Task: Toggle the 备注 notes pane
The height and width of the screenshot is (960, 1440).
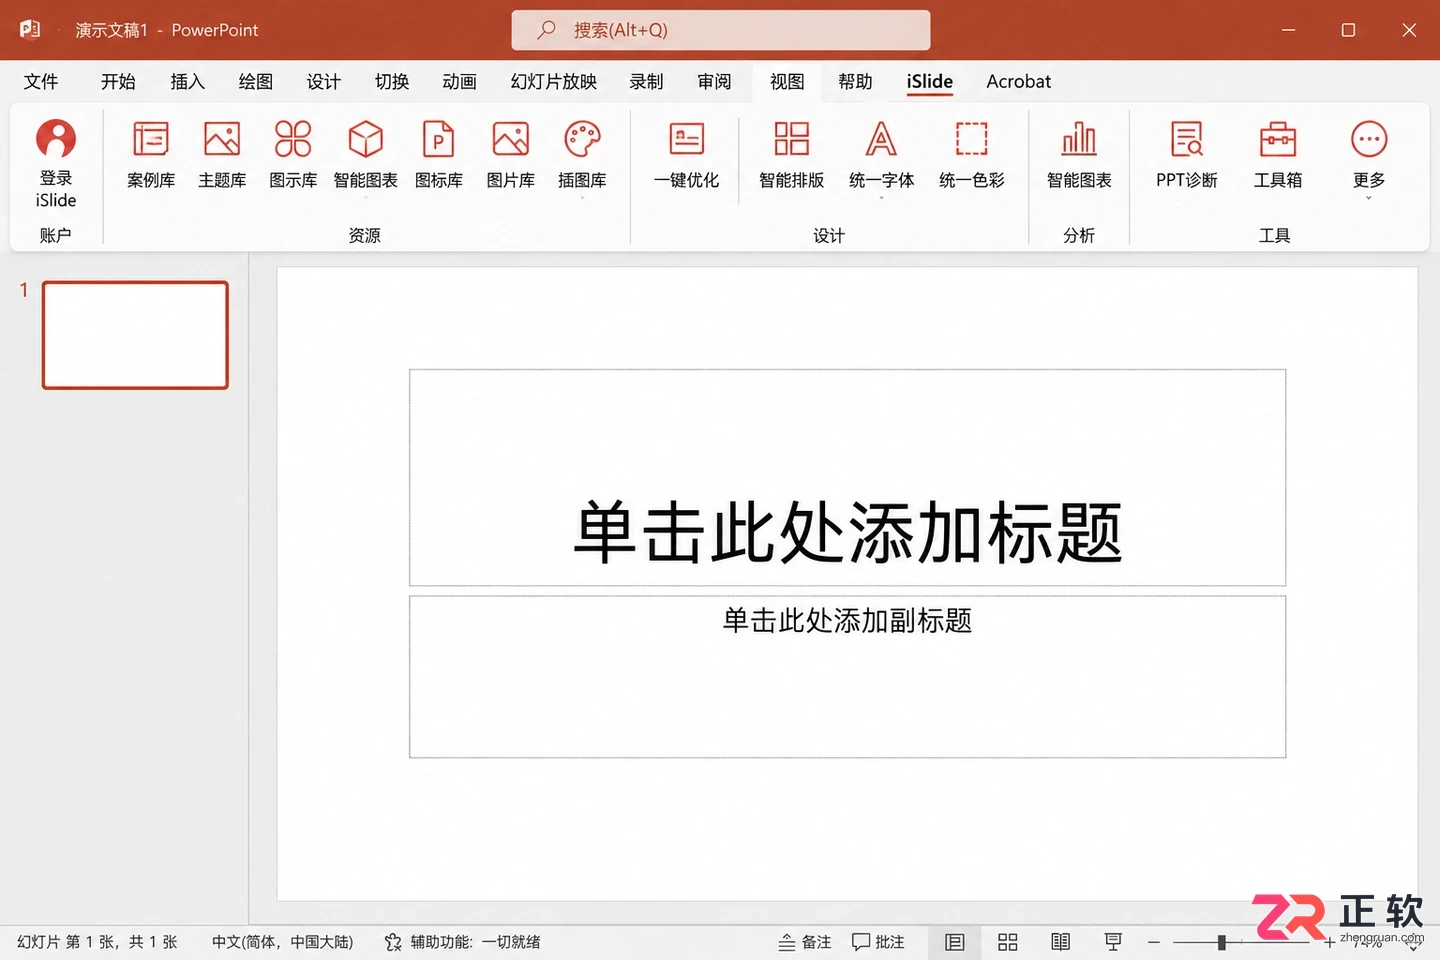Action: 805,942
